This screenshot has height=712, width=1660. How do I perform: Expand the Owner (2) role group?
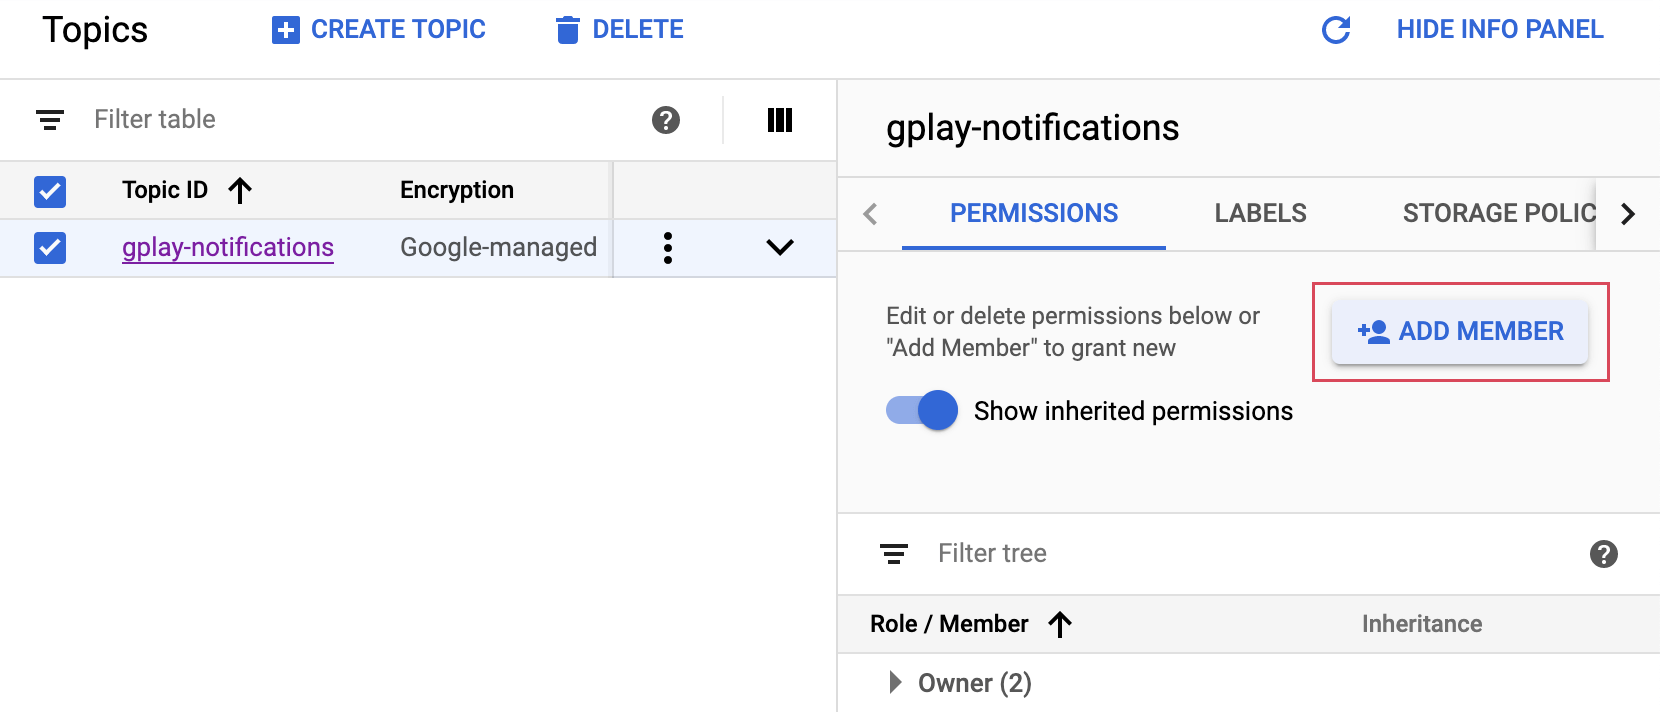(895, 683)
